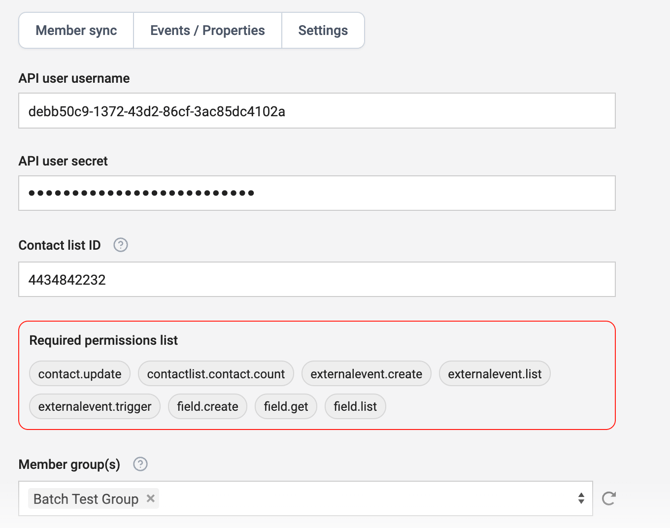Go to the Settings tab

click(323, 31)
